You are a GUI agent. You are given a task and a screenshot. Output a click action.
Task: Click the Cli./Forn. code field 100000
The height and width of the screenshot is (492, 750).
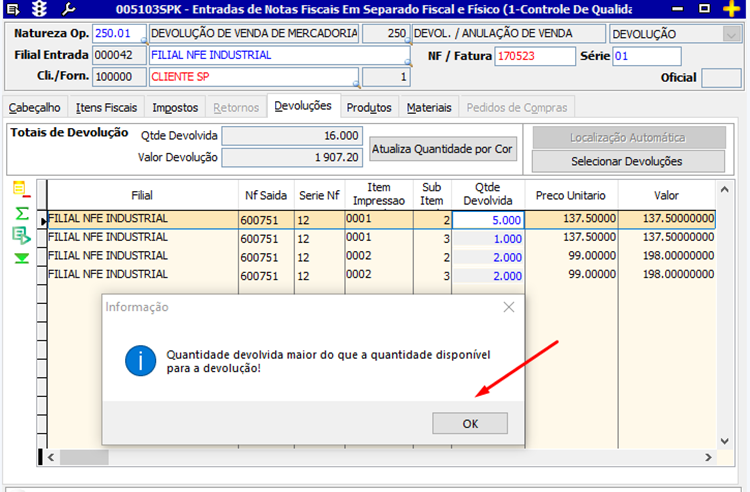point(119,77)
